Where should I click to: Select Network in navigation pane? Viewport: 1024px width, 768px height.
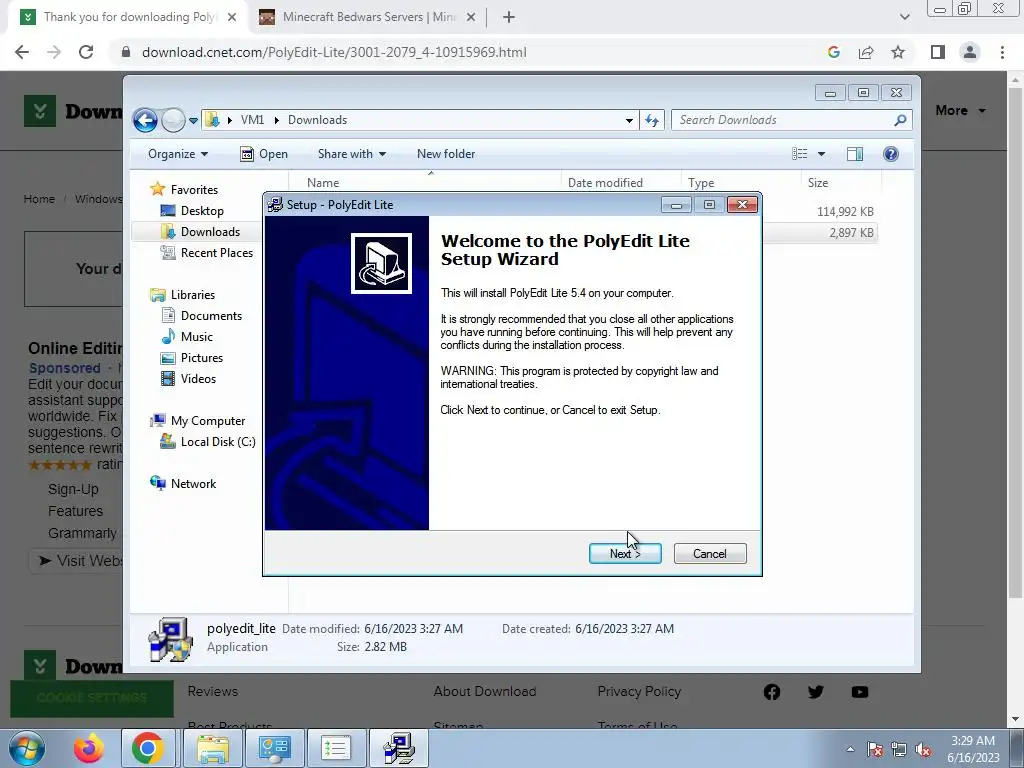(193, 484)
